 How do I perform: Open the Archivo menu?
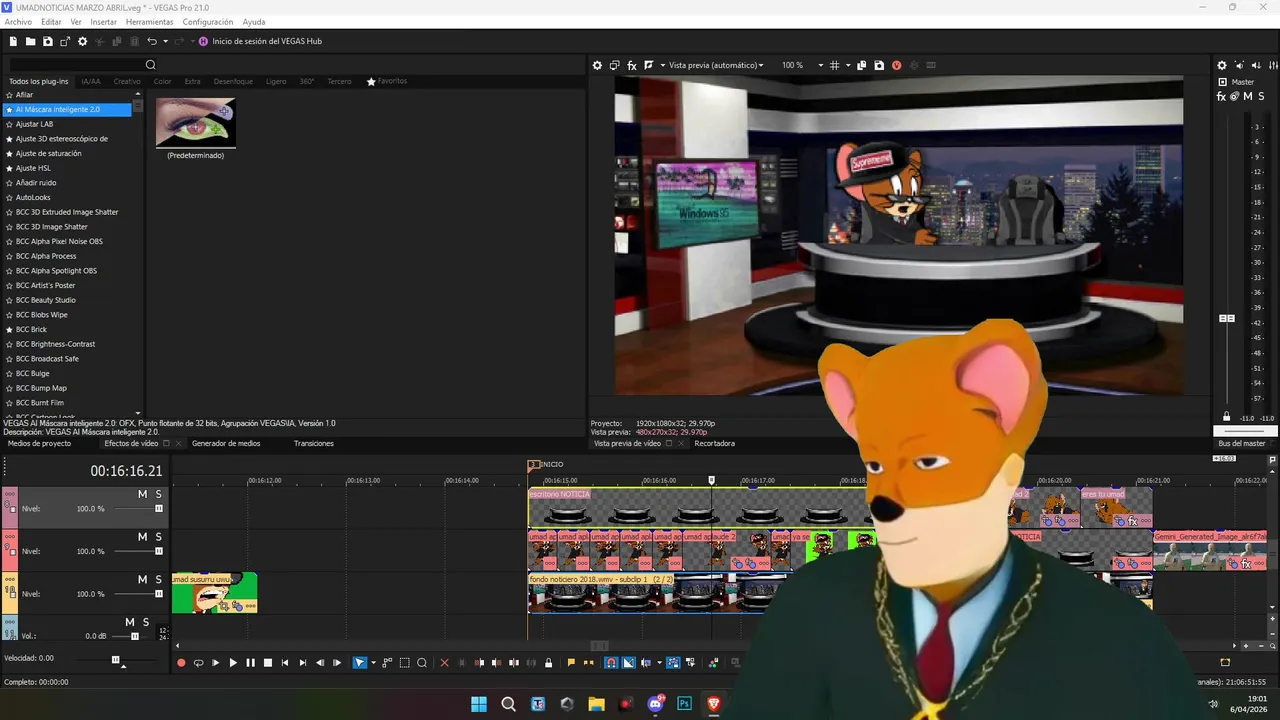[x=18, y=22]
